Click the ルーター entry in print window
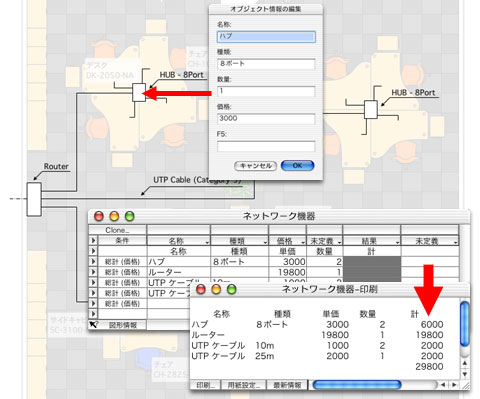 coord(208,335)
